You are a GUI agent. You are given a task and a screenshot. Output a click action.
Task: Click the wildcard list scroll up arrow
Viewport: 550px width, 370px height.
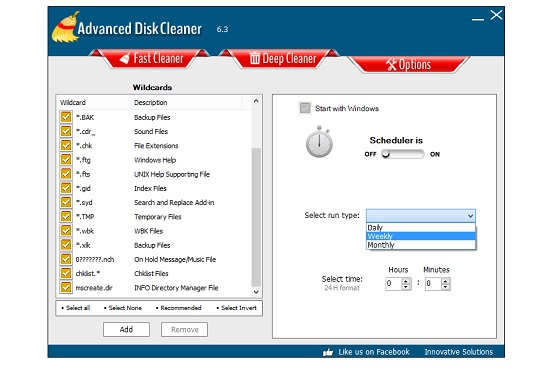(x=256, y=101)
